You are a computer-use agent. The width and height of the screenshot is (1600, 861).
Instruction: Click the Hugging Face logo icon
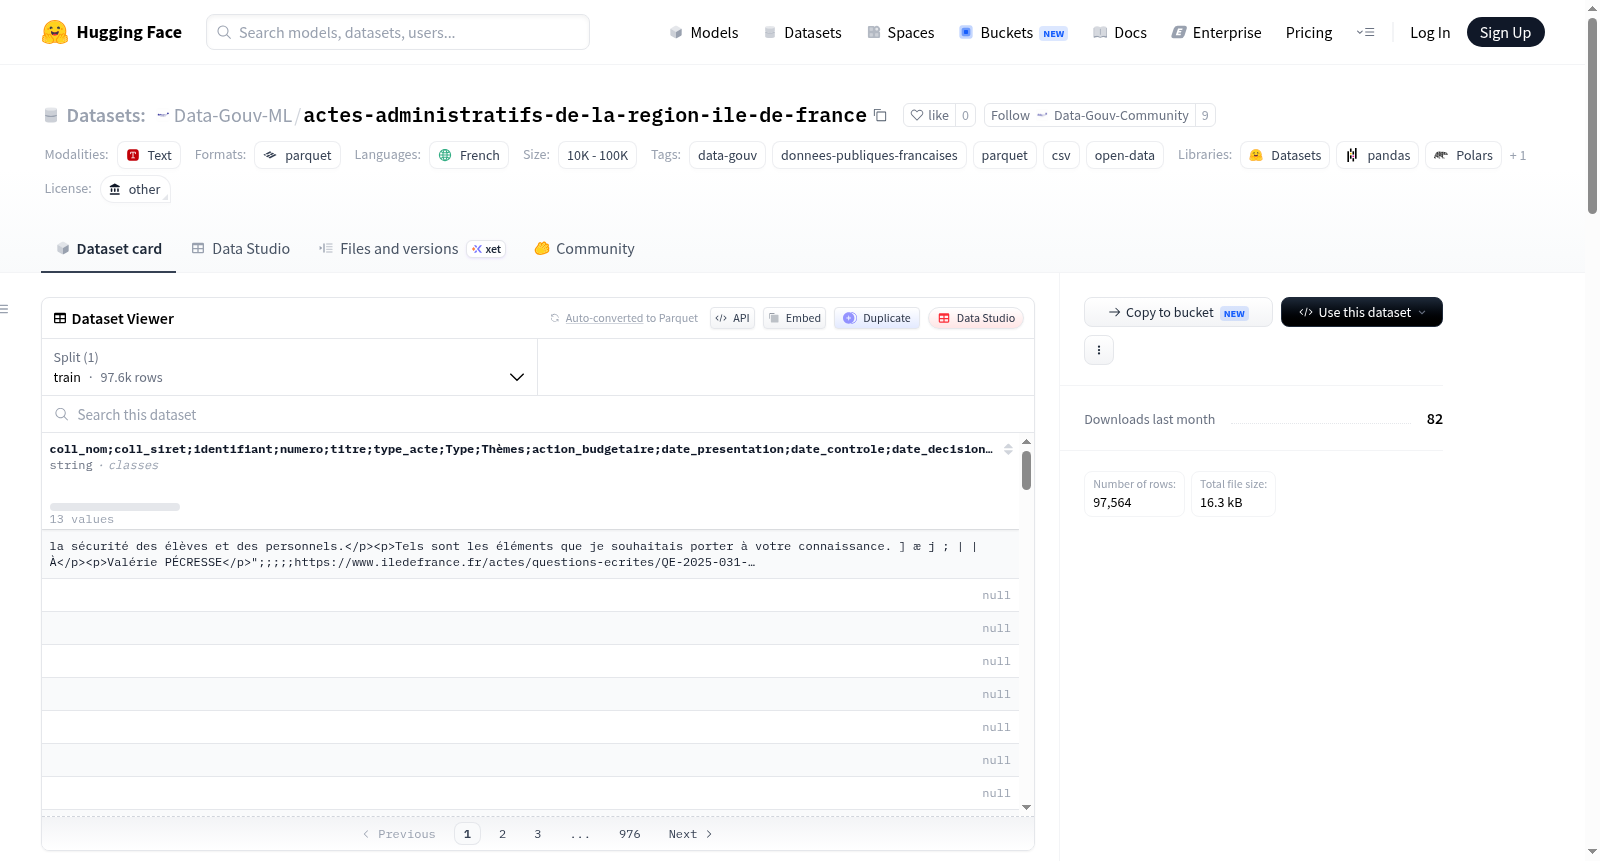[x=55, y=32]
